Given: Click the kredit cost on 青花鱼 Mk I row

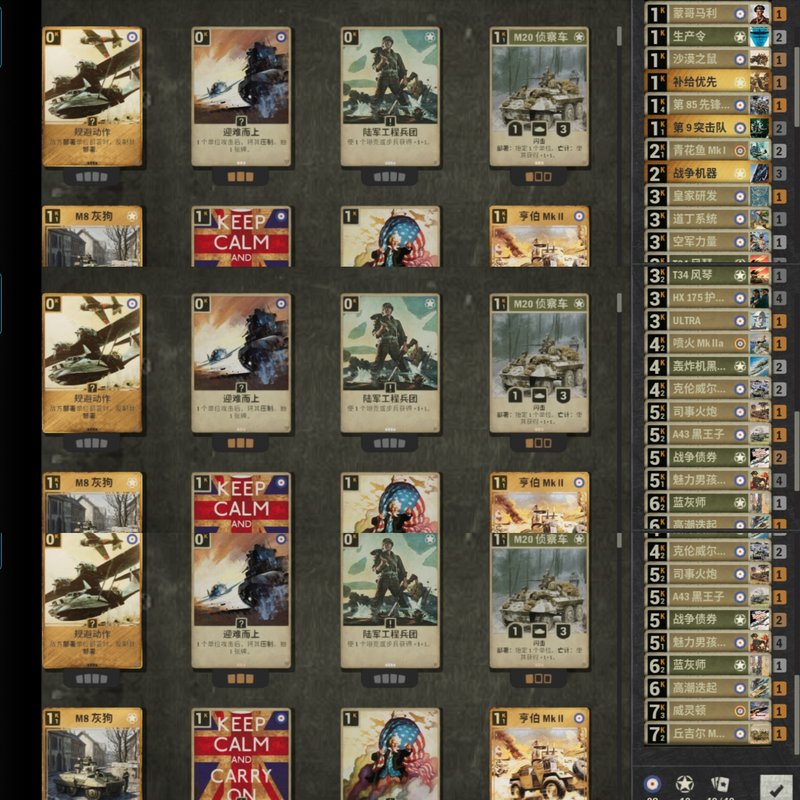Looking at the screenshot, I should coord(657,151).
